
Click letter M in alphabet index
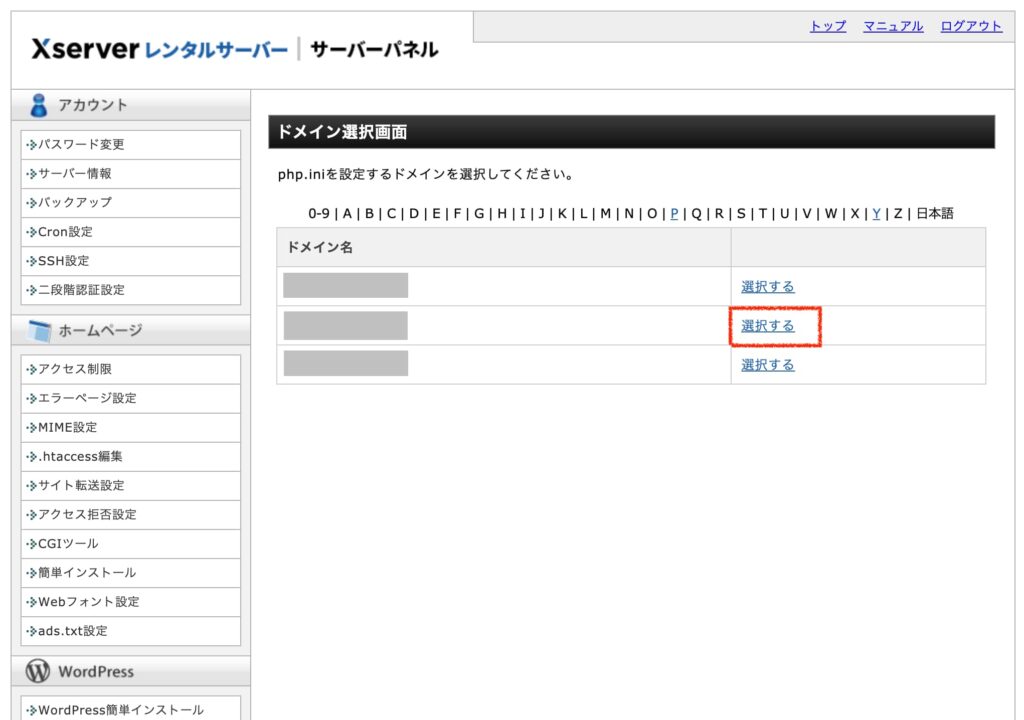pos(605,214)
